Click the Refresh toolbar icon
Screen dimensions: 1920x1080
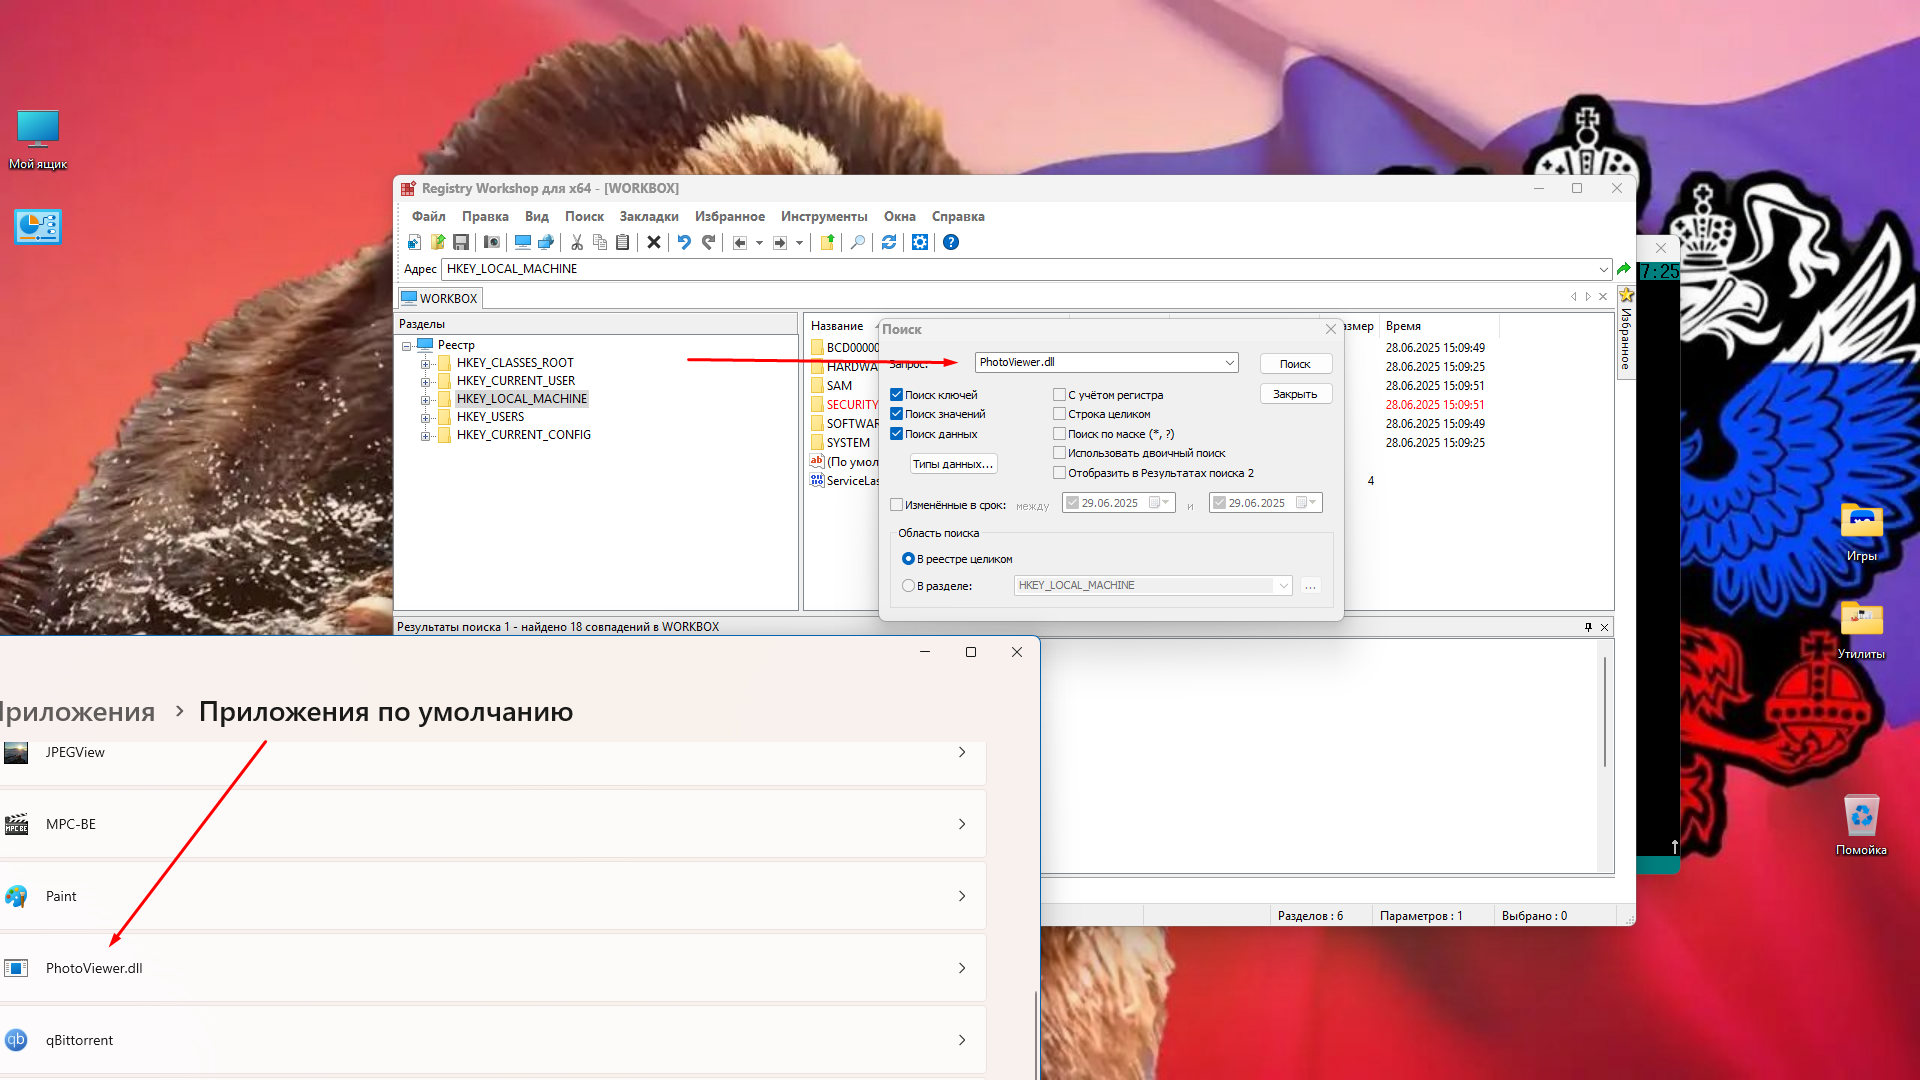pos(889,242)
